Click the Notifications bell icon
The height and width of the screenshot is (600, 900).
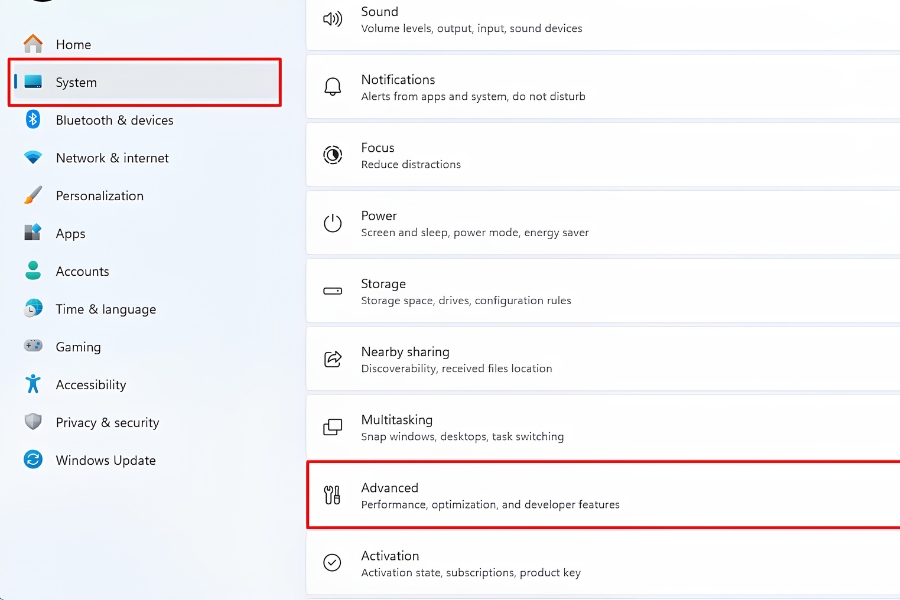pyautogui.click(x=332, y=87)
